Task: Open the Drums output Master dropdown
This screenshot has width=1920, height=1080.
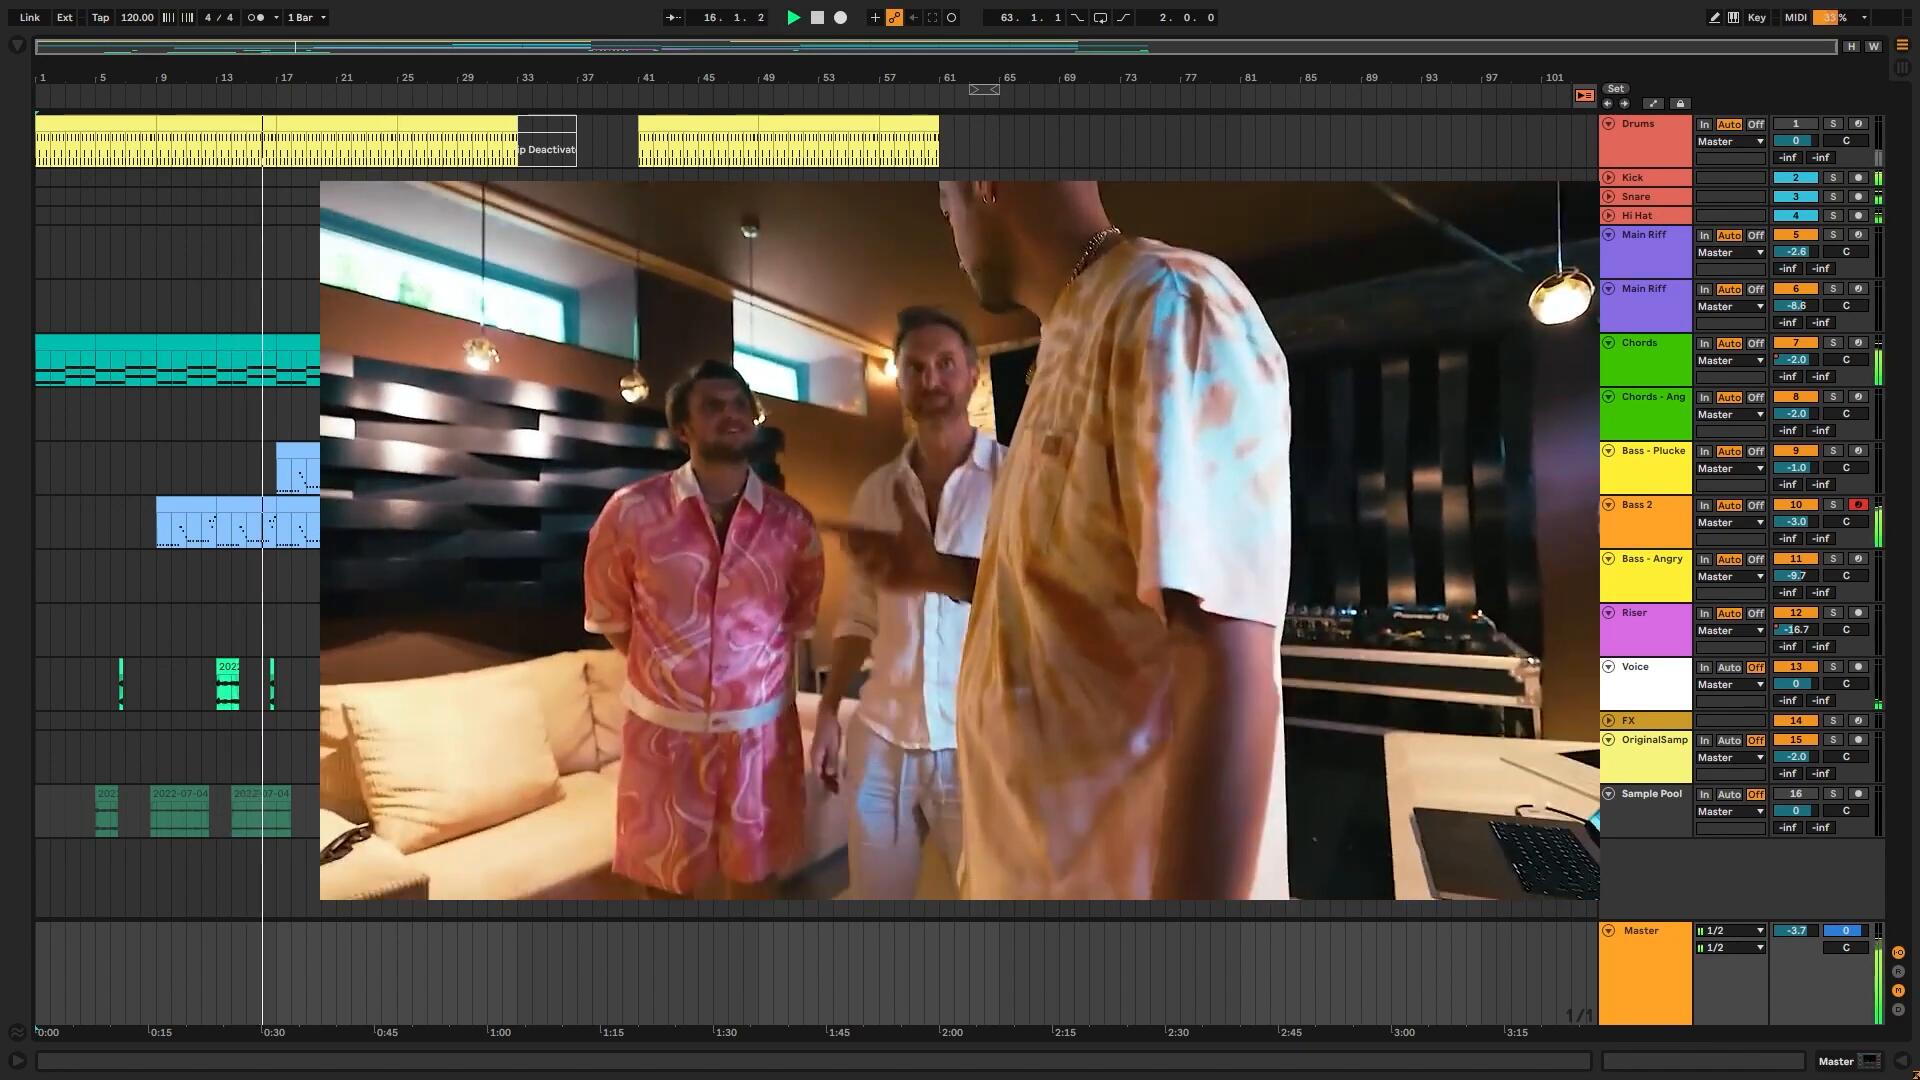Action: 1730,142
